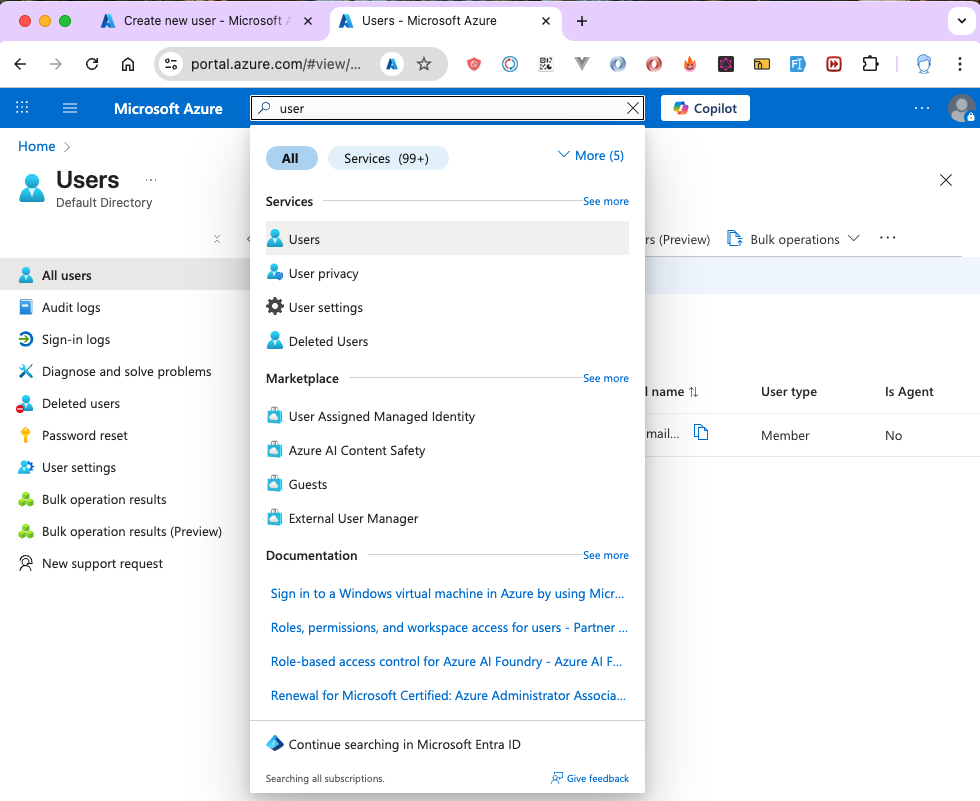Filter search results by Services (99+)

[388, 157]
